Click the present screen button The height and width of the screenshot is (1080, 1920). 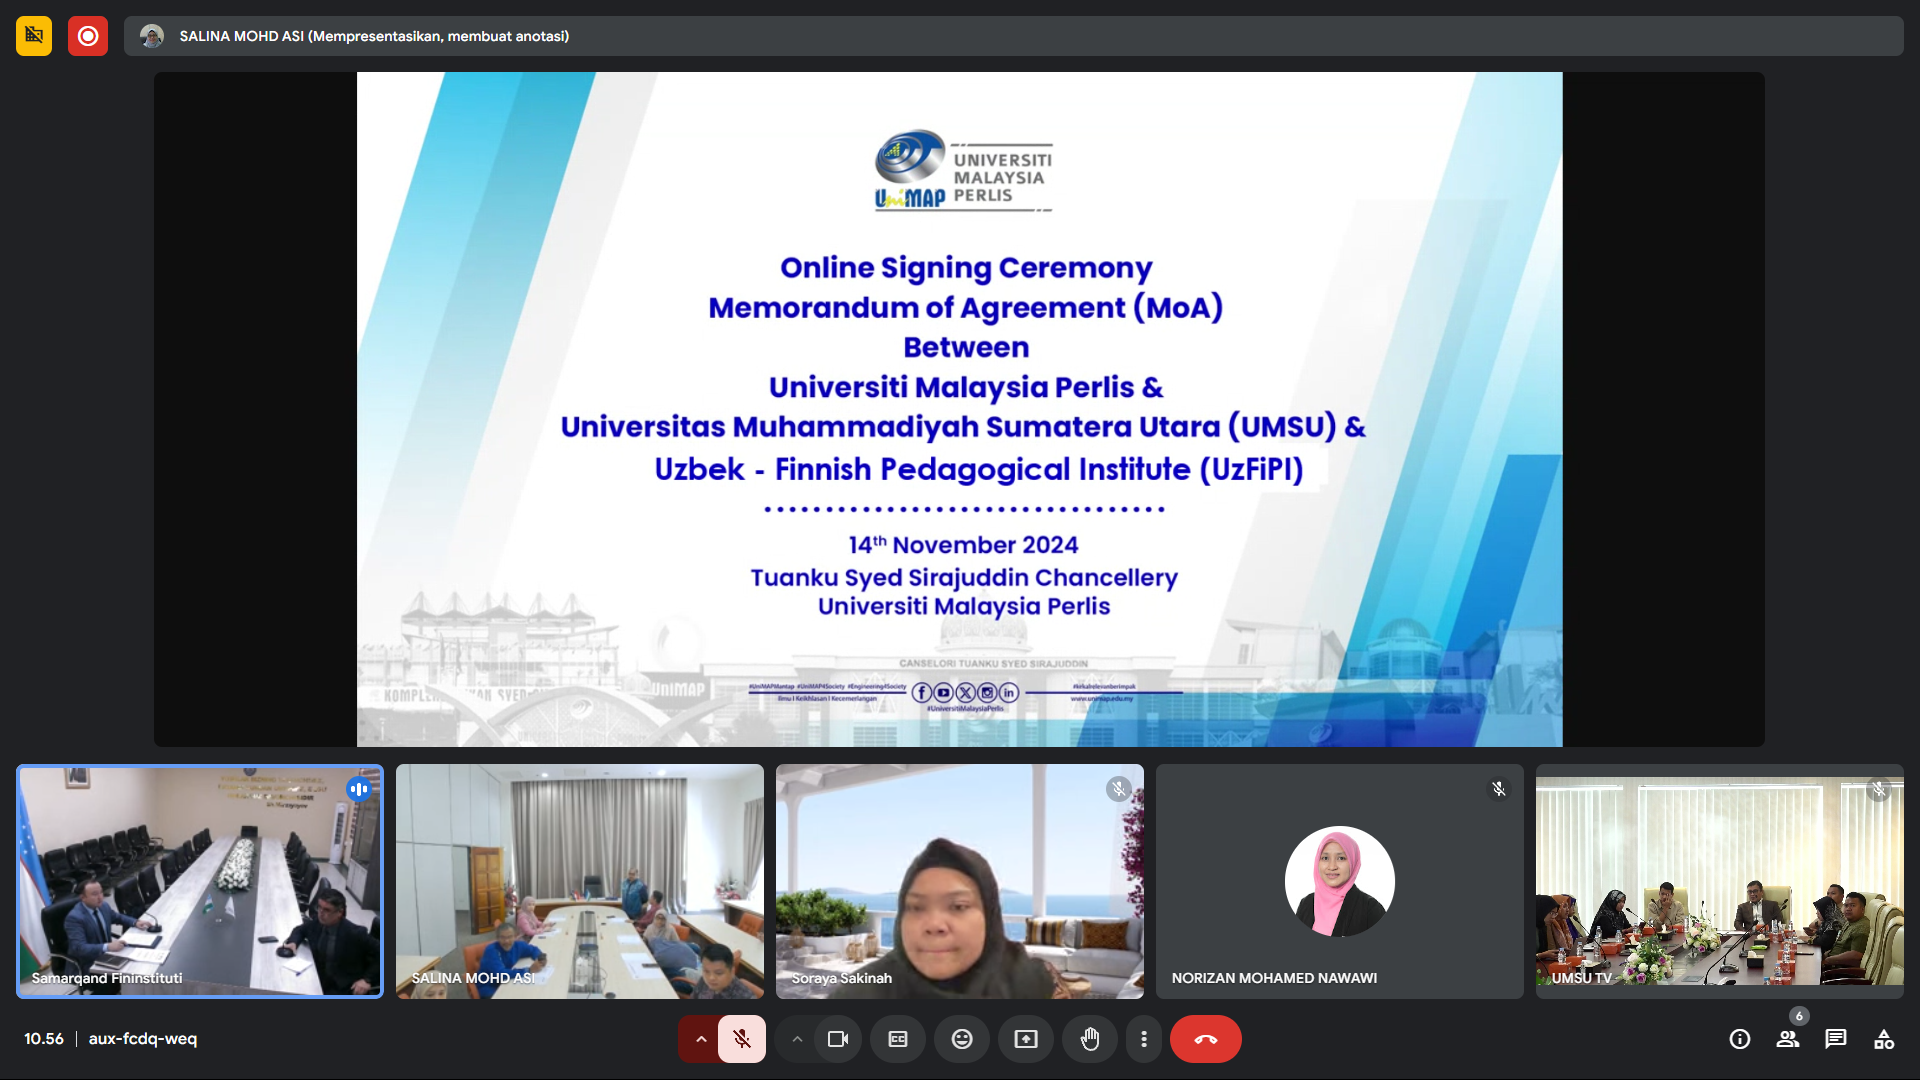[x=1026, y=1039]
